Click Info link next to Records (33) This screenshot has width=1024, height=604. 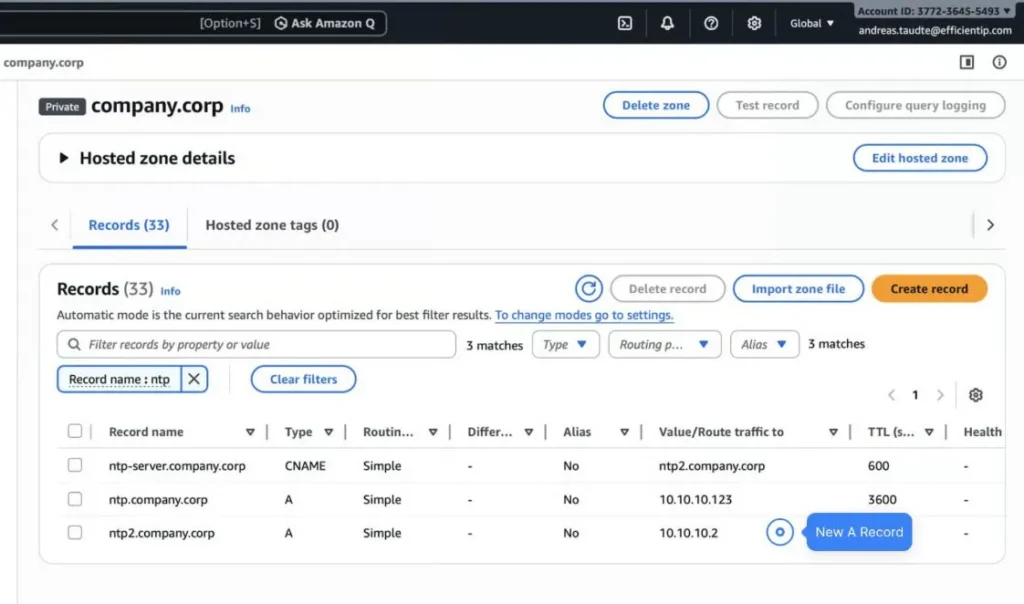[170, 291]
